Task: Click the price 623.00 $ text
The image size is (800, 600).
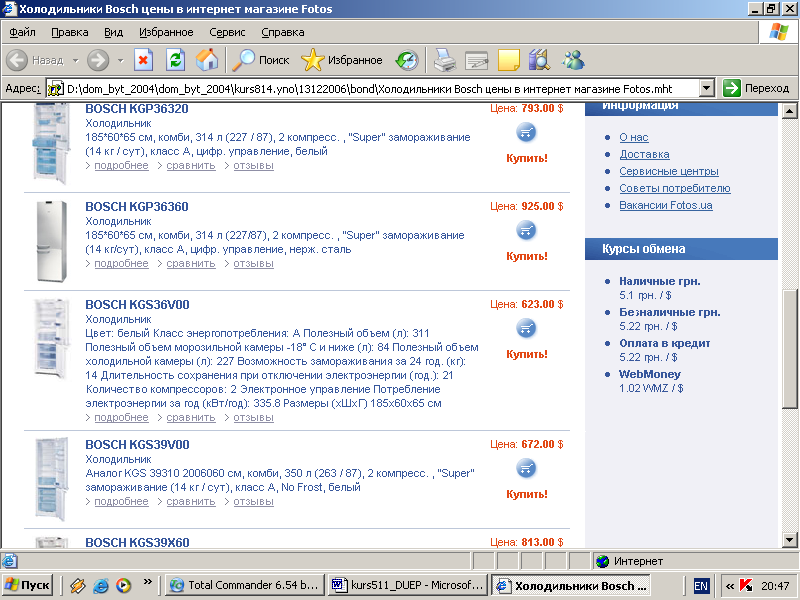Action: point(542,304)
